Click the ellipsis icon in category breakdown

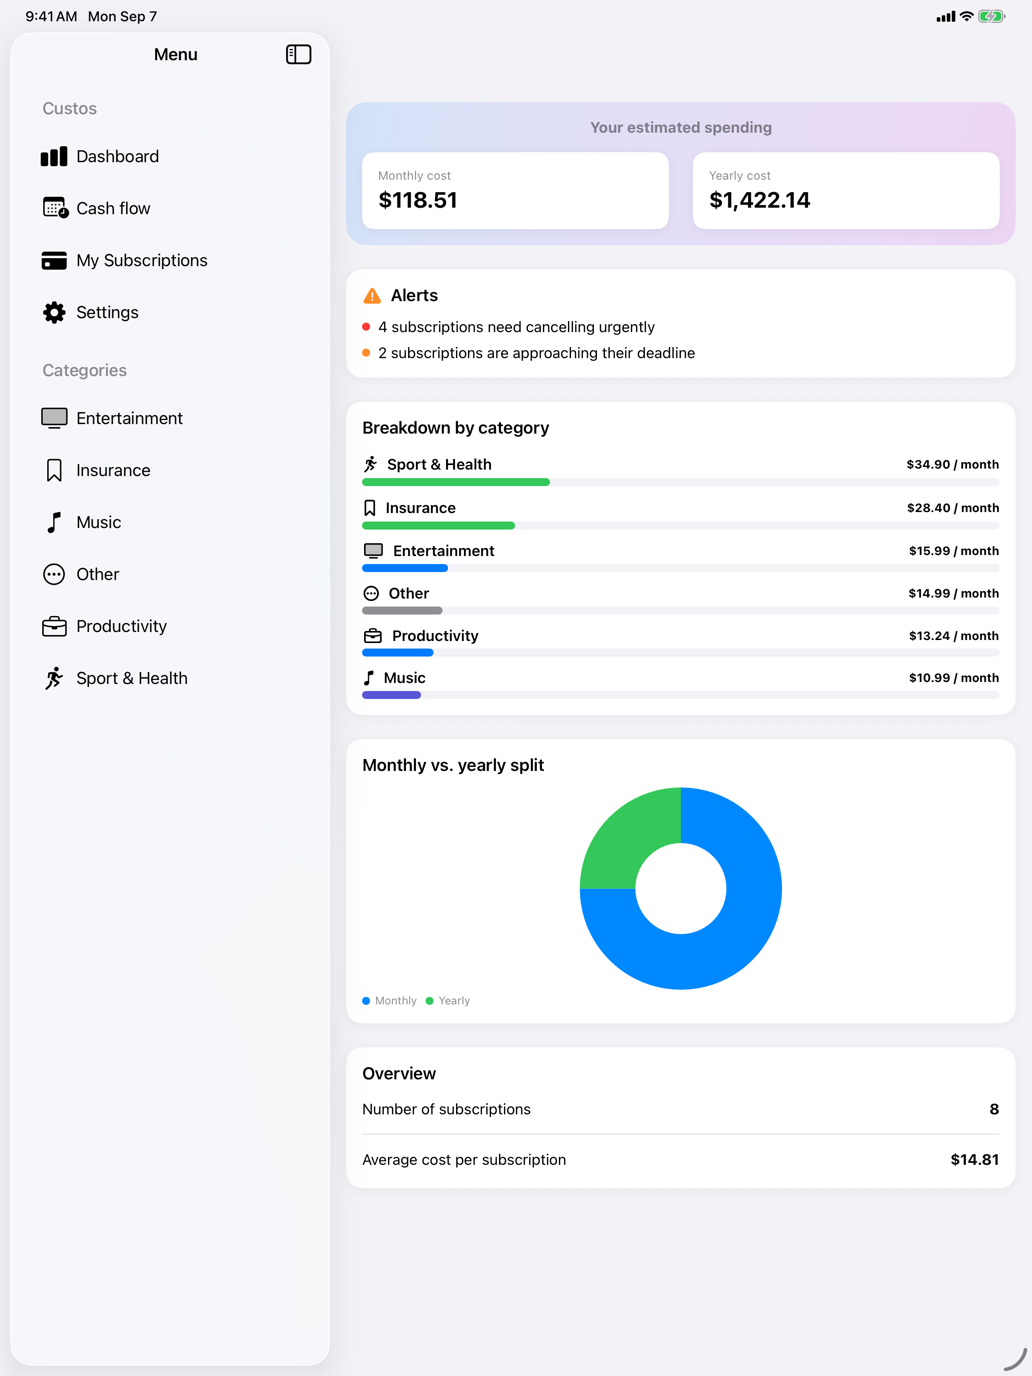[x=371, y=593]
